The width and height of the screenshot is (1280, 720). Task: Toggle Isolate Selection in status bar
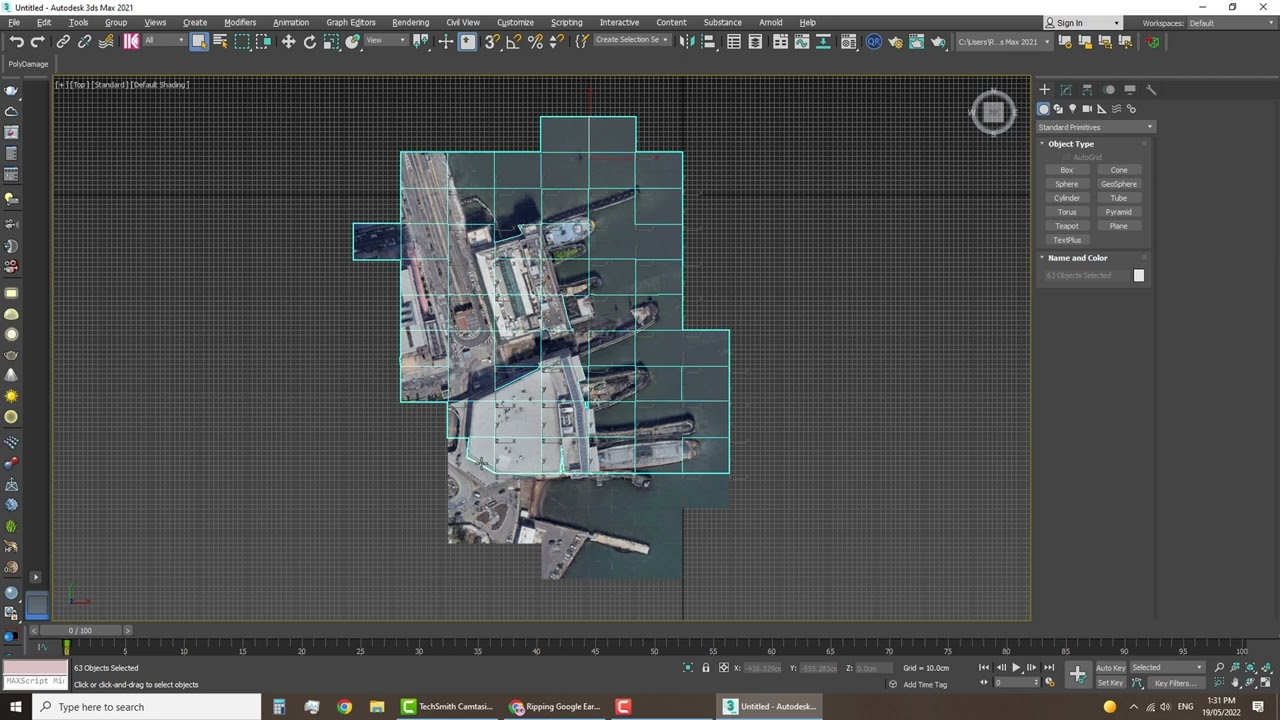[x=688, y=667]
